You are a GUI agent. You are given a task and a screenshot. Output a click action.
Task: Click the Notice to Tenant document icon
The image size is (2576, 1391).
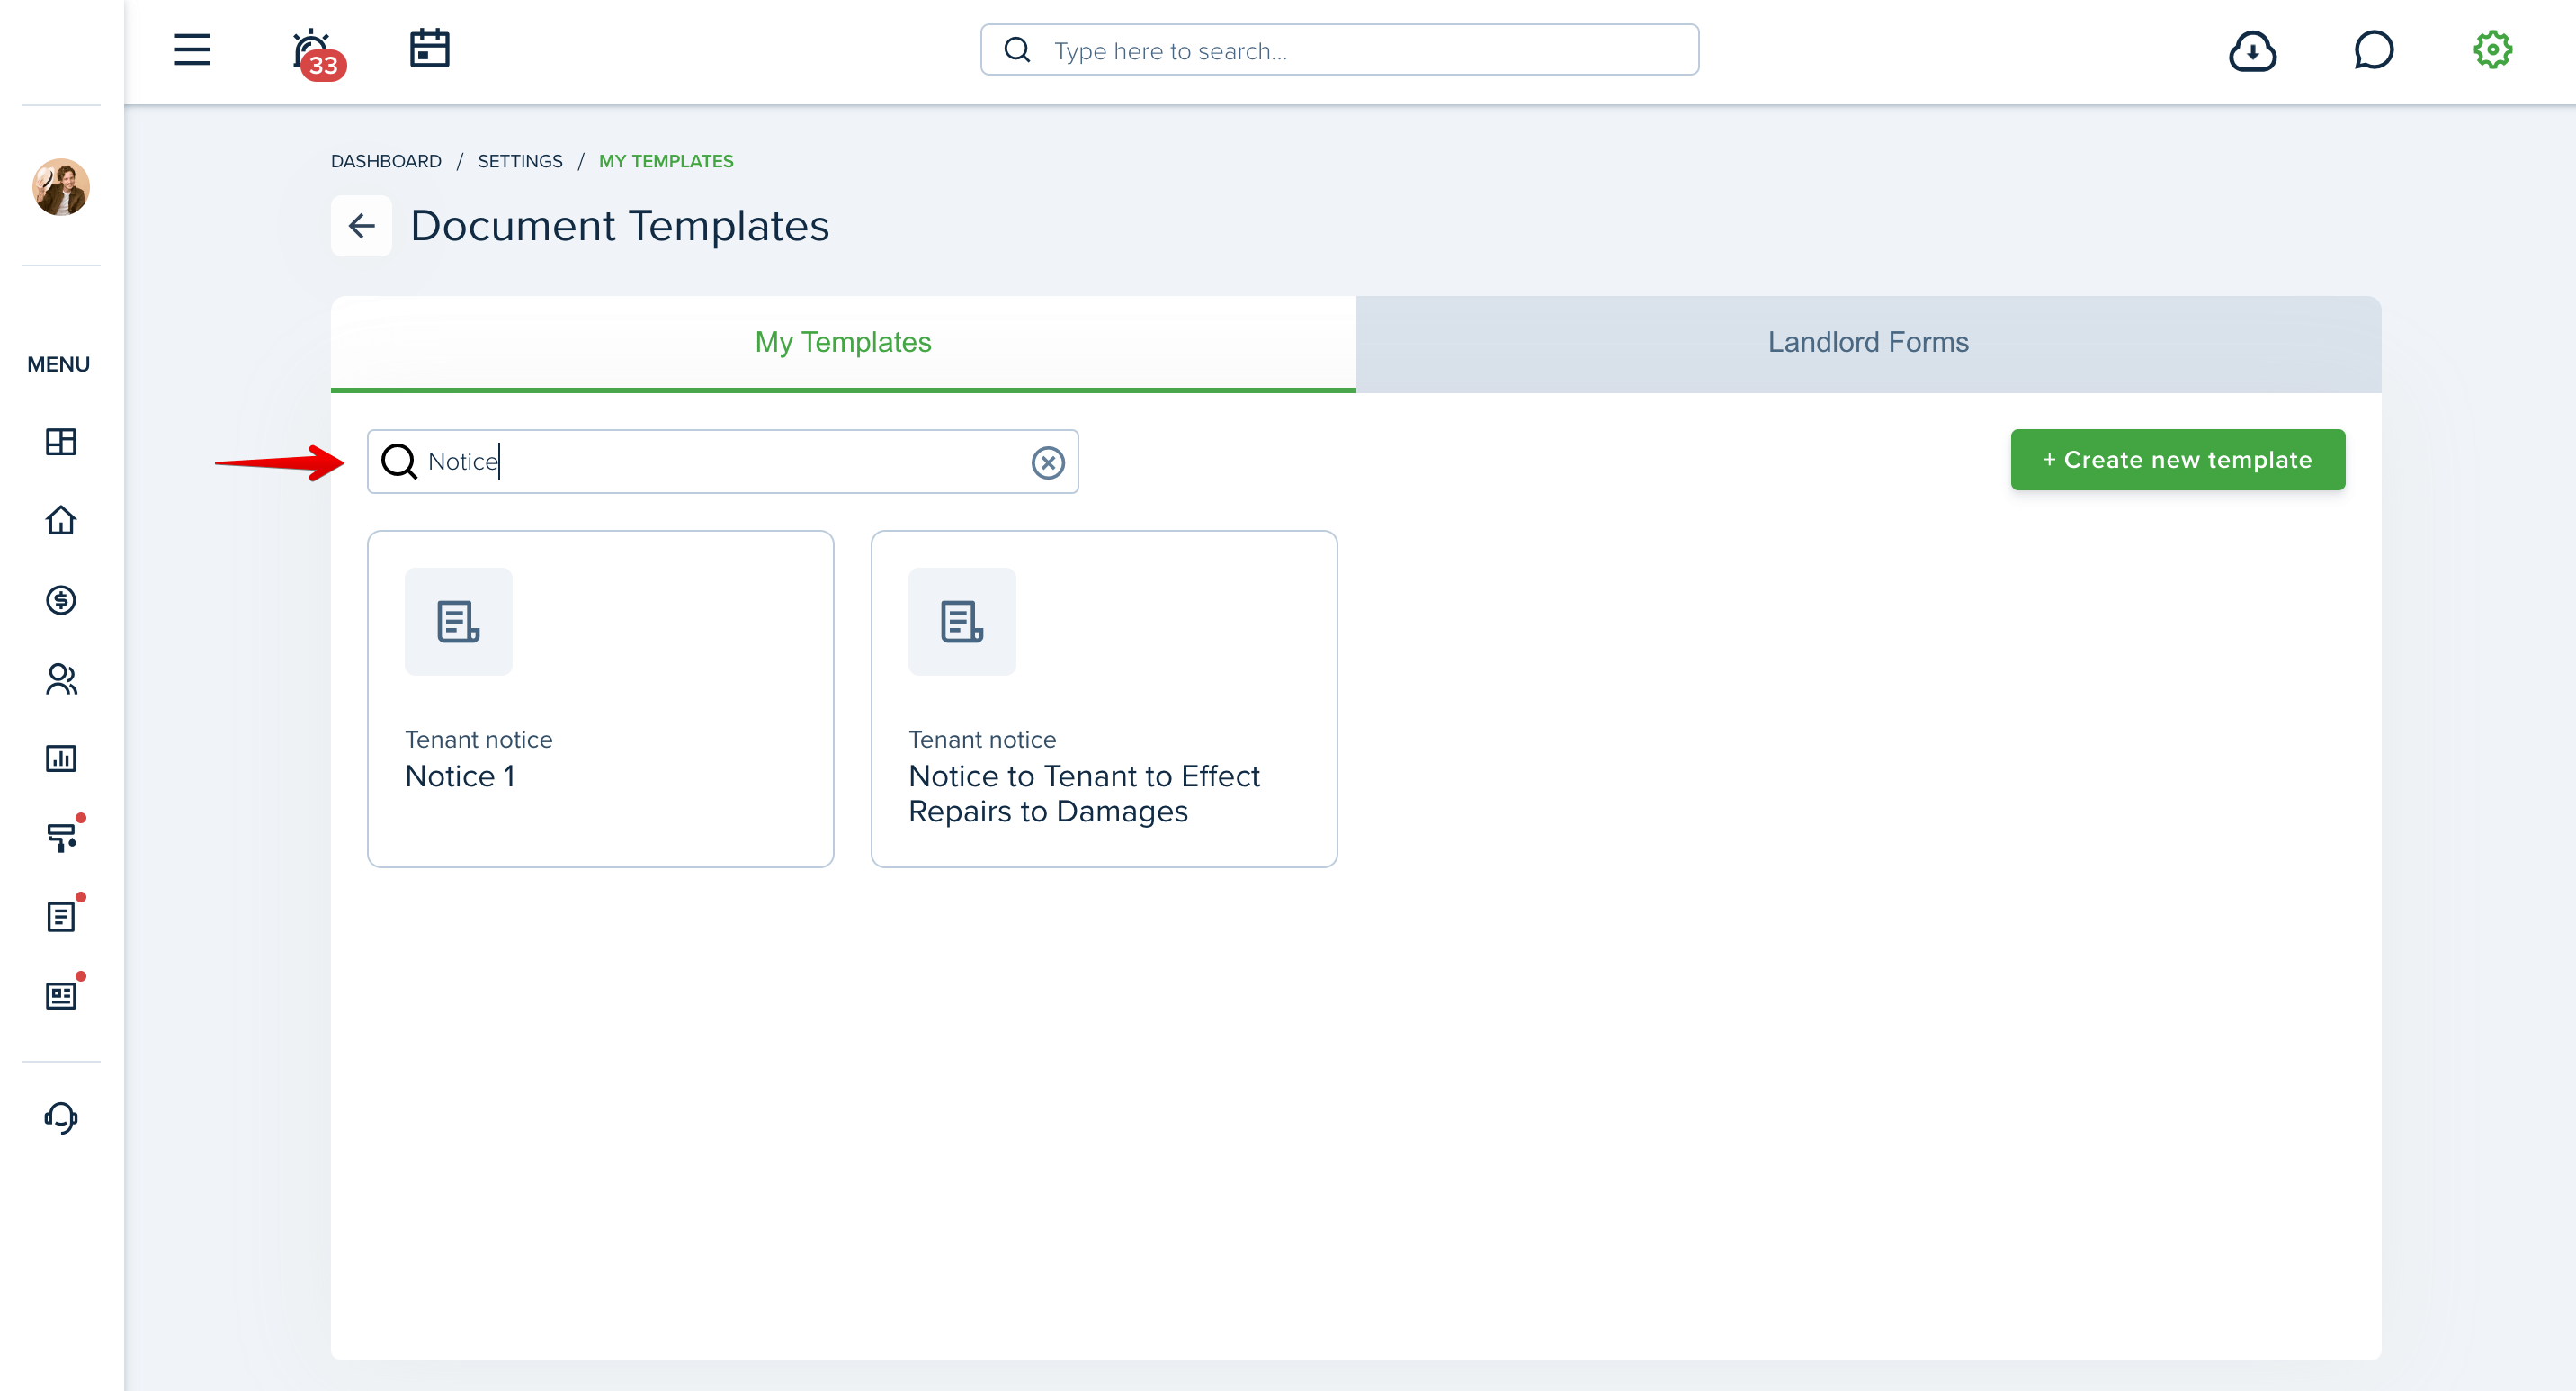tap(962, 621)
